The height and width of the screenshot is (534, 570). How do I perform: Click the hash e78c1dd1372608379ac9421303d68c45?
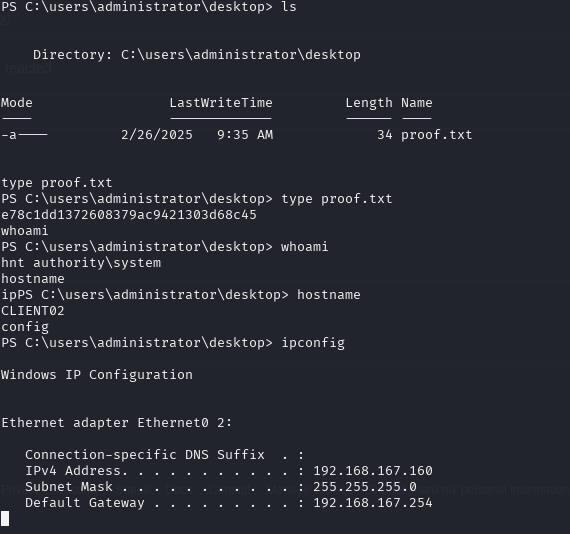(x=129, y=215)
